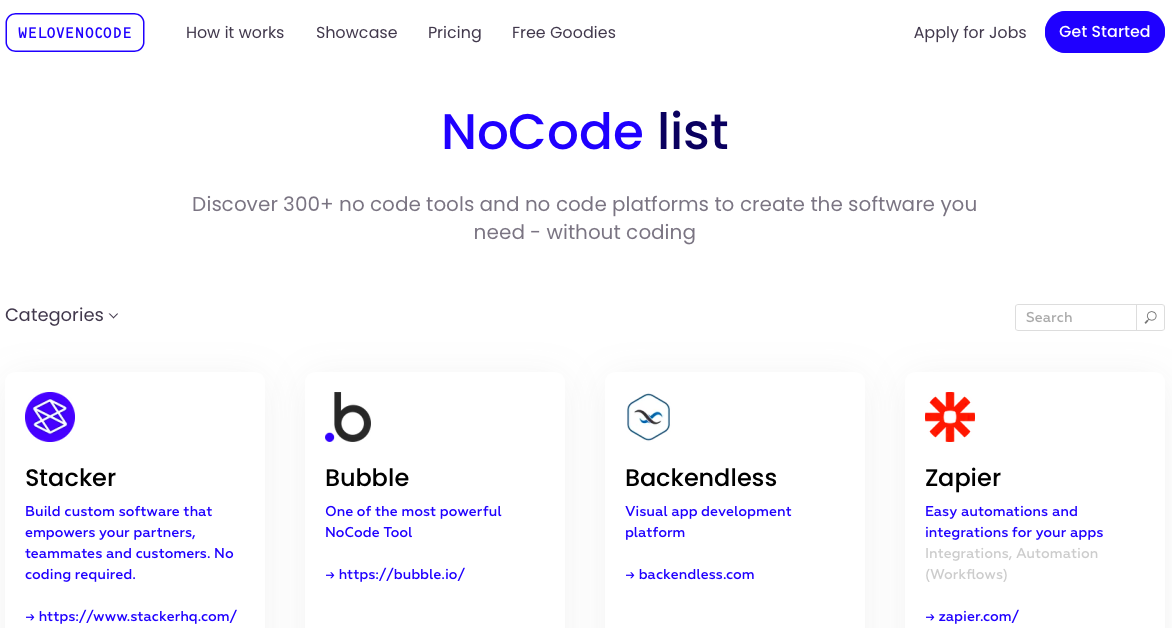Visit the backendless.com link
Screen dimensions: 1172x628
pos(689,574)
